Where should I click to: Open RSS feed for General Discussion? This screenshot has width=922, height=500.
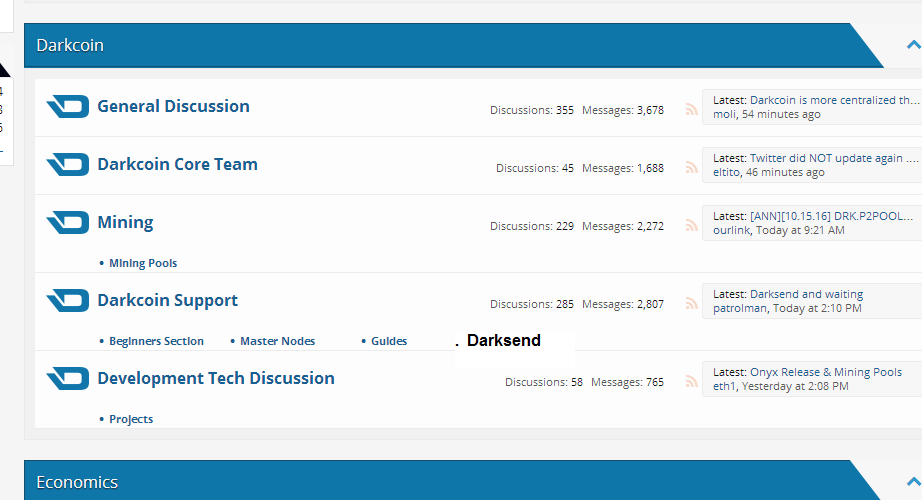(x=692, y=110)
